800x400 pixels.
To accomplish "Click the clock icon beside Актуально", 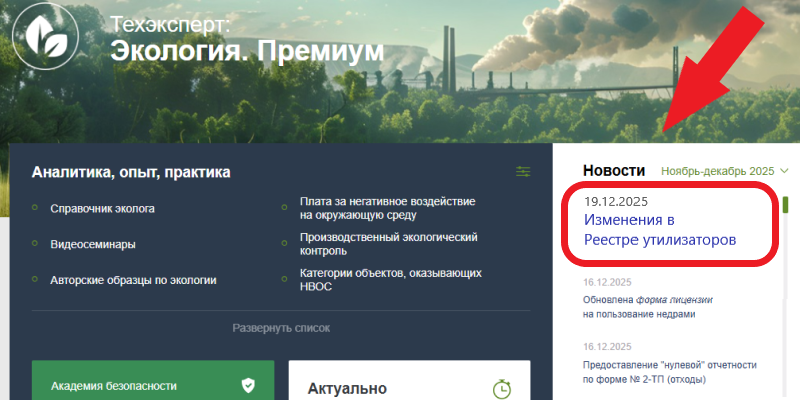I will click(502, 388).
